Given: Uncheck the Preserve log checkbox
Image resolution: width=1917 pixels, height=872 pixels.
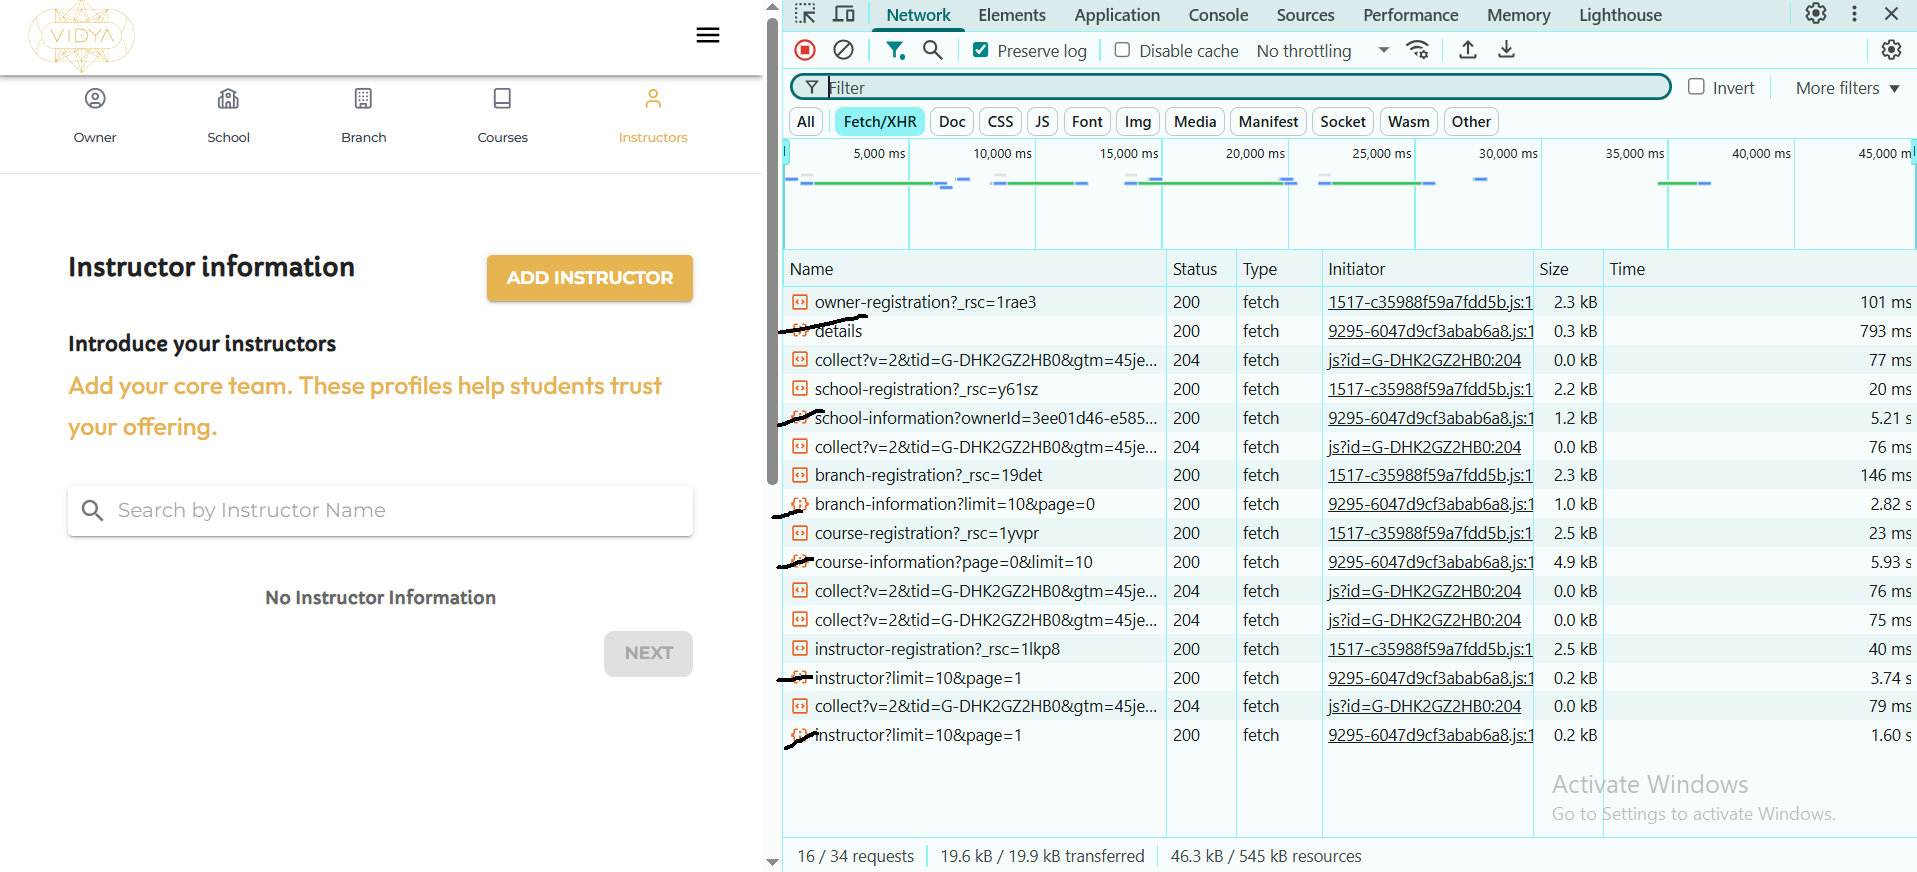Looking at the screenshot, I should tap(981, 50).
